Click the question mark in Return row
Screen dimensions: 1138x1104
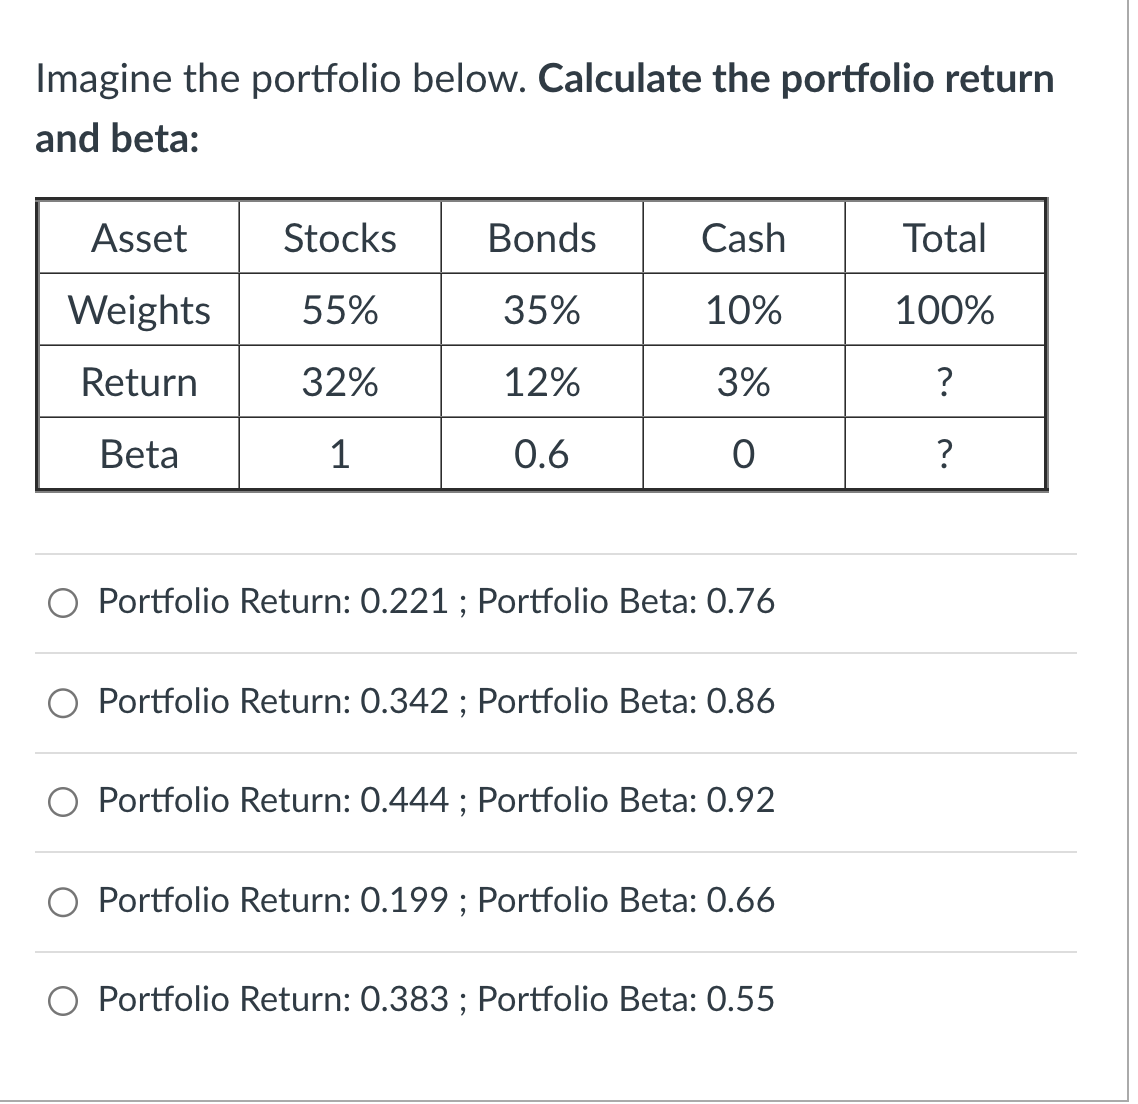[x=944, y=381]
